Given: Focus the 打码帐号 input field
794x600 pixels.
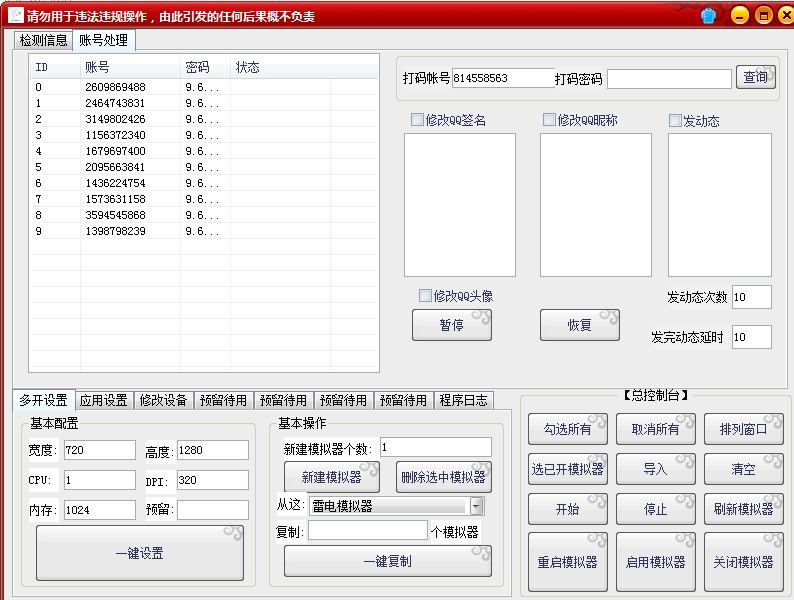Looking at the screenshot, I should pos(503,78).
